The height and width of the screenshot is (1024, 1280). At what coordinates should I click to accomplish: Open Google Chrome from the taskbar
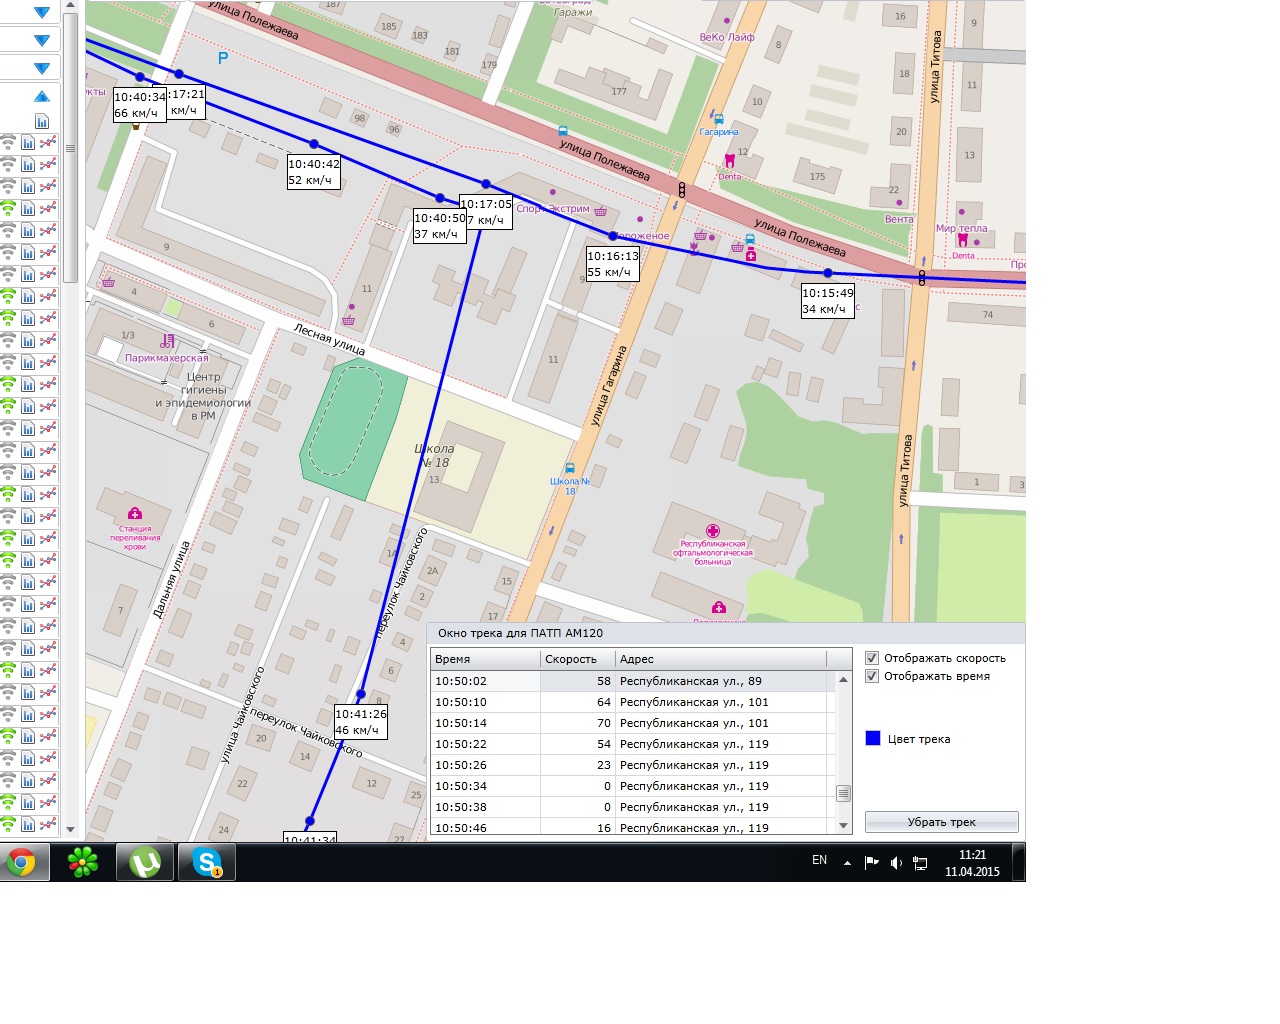point(22,862)
